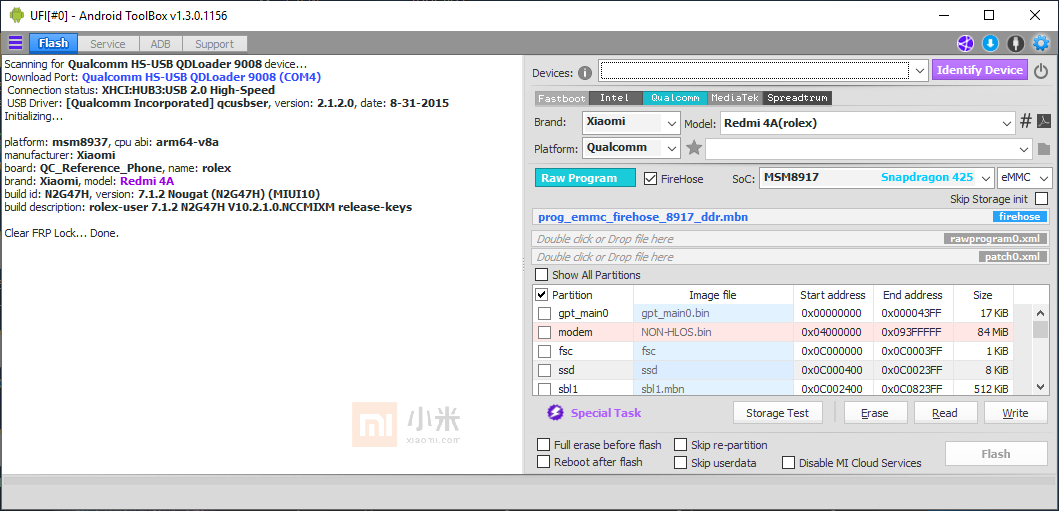Screen dimensions: 1059x511
Task: Select the MediaTek mode tab
Action: (735, 98)
